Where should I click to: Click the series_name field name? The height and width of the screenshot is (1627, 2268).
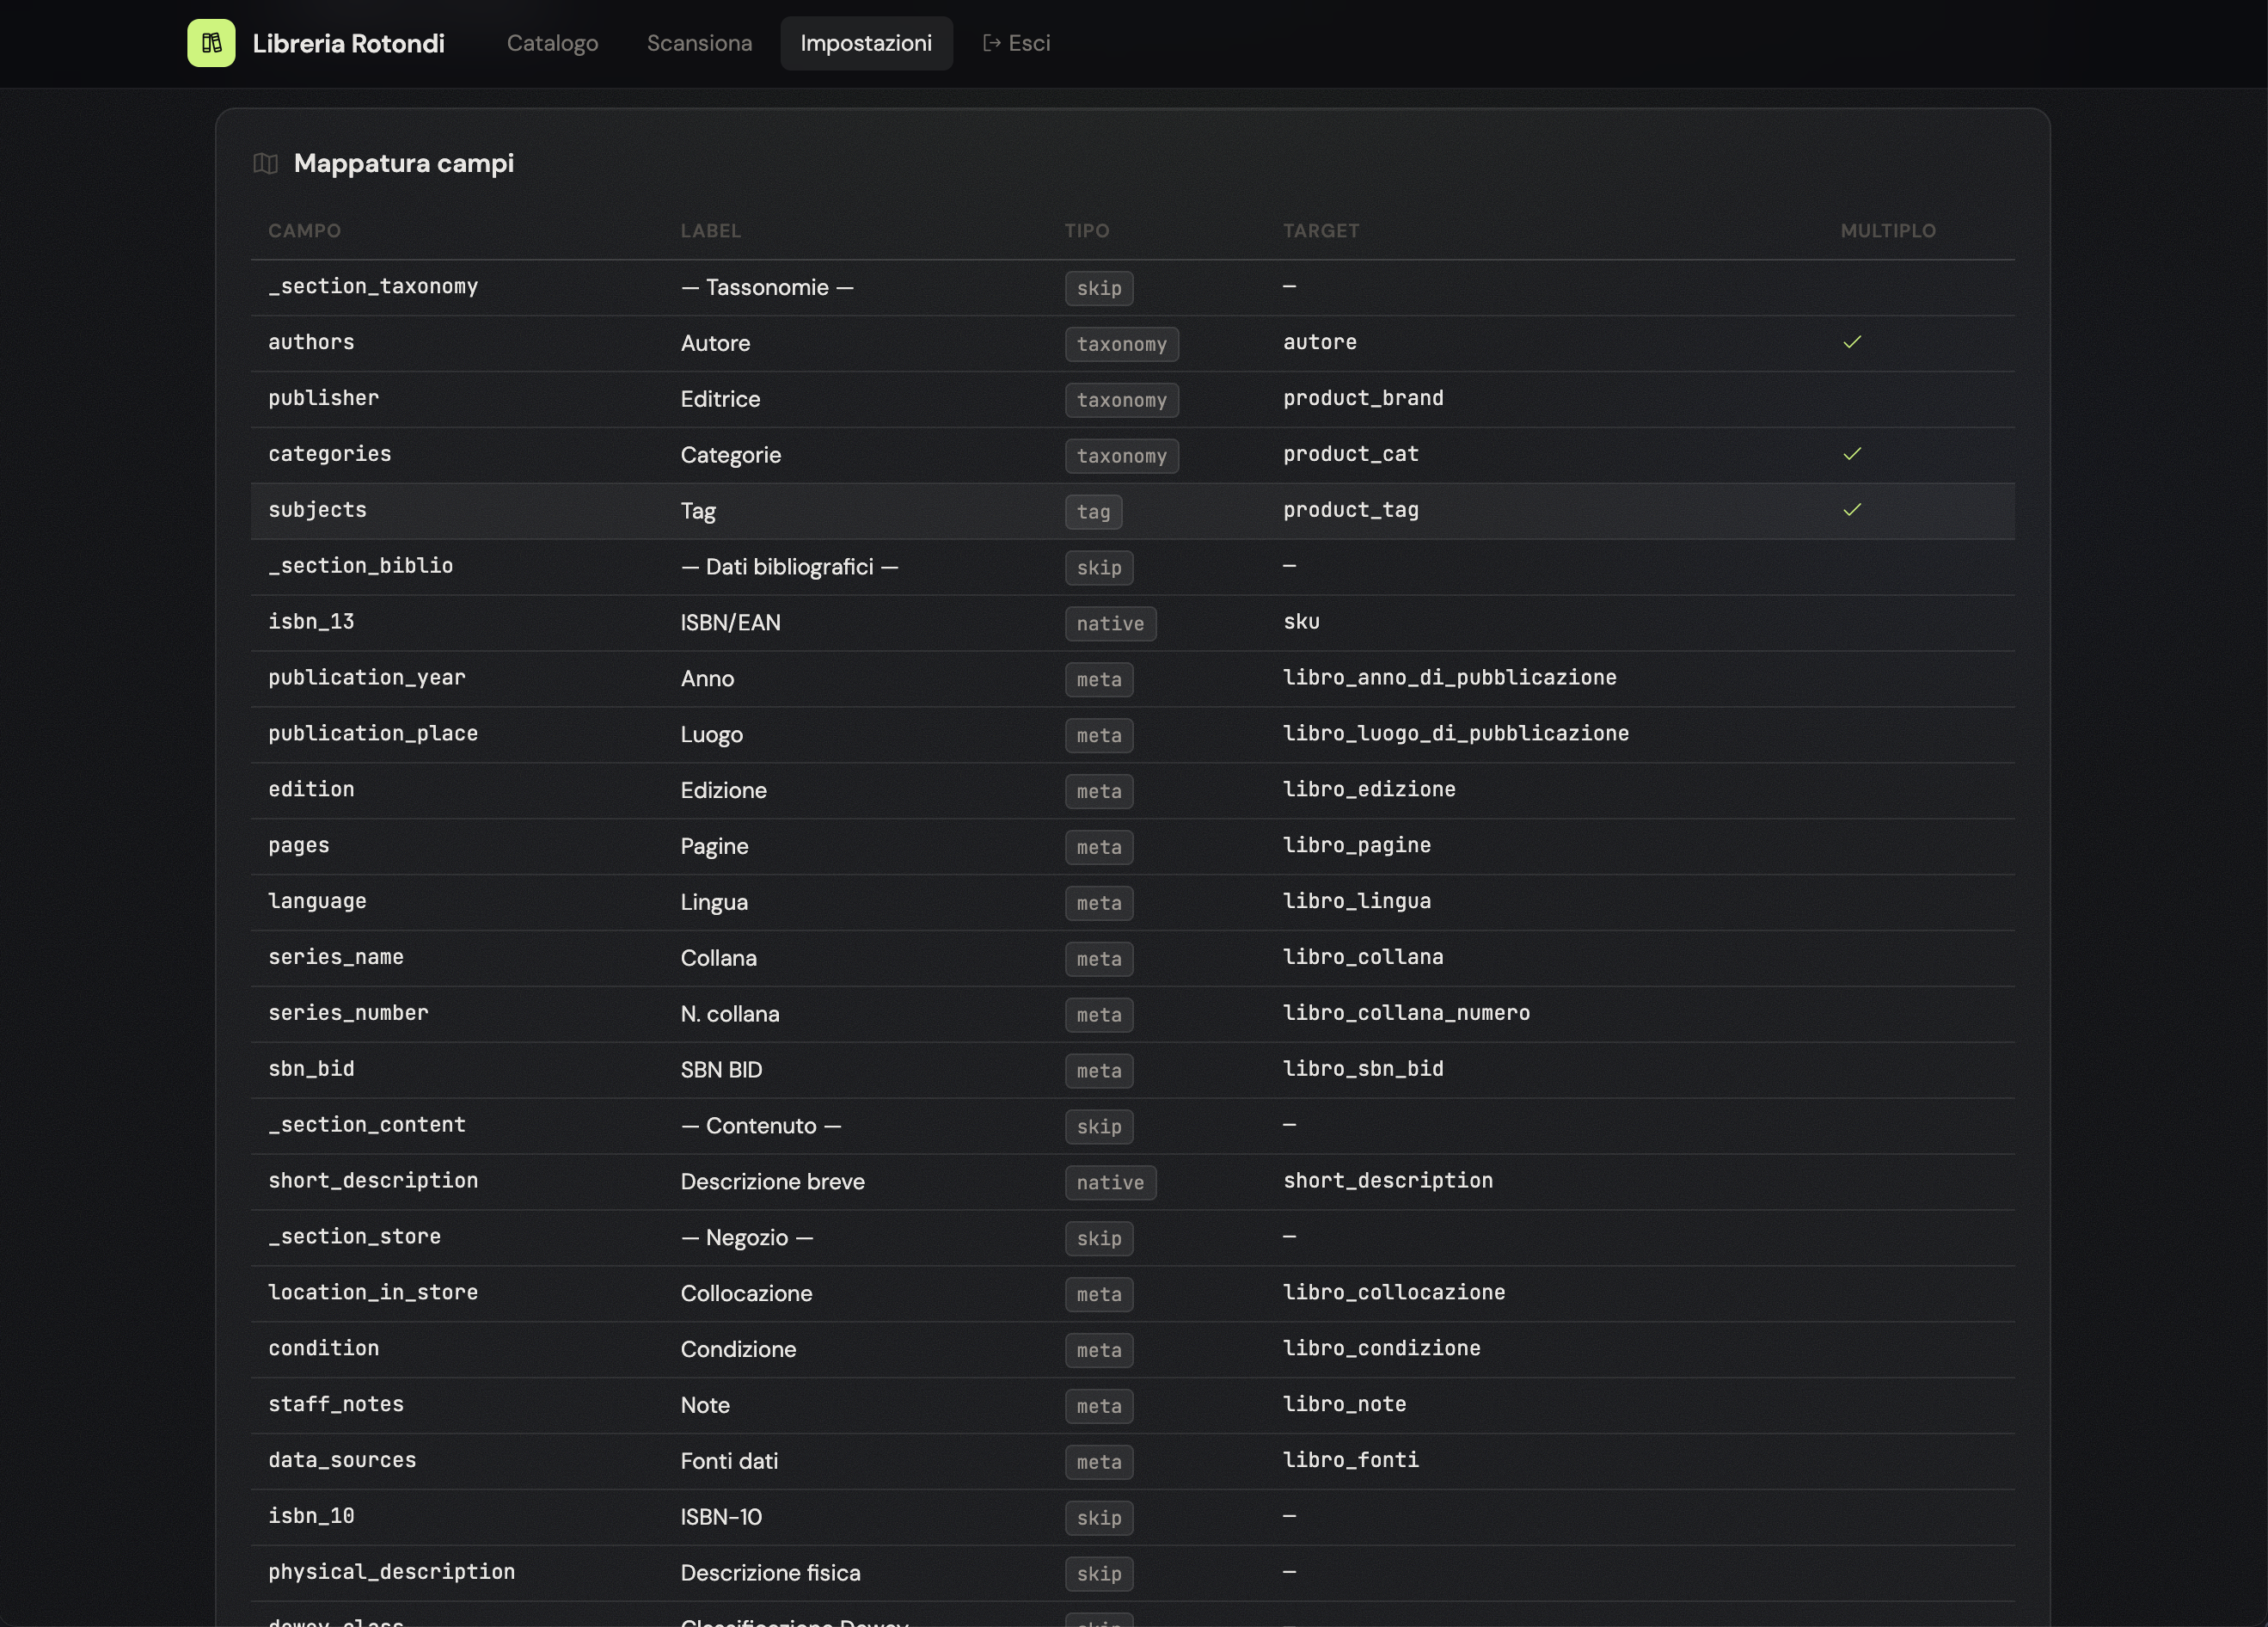pos(335,957)
